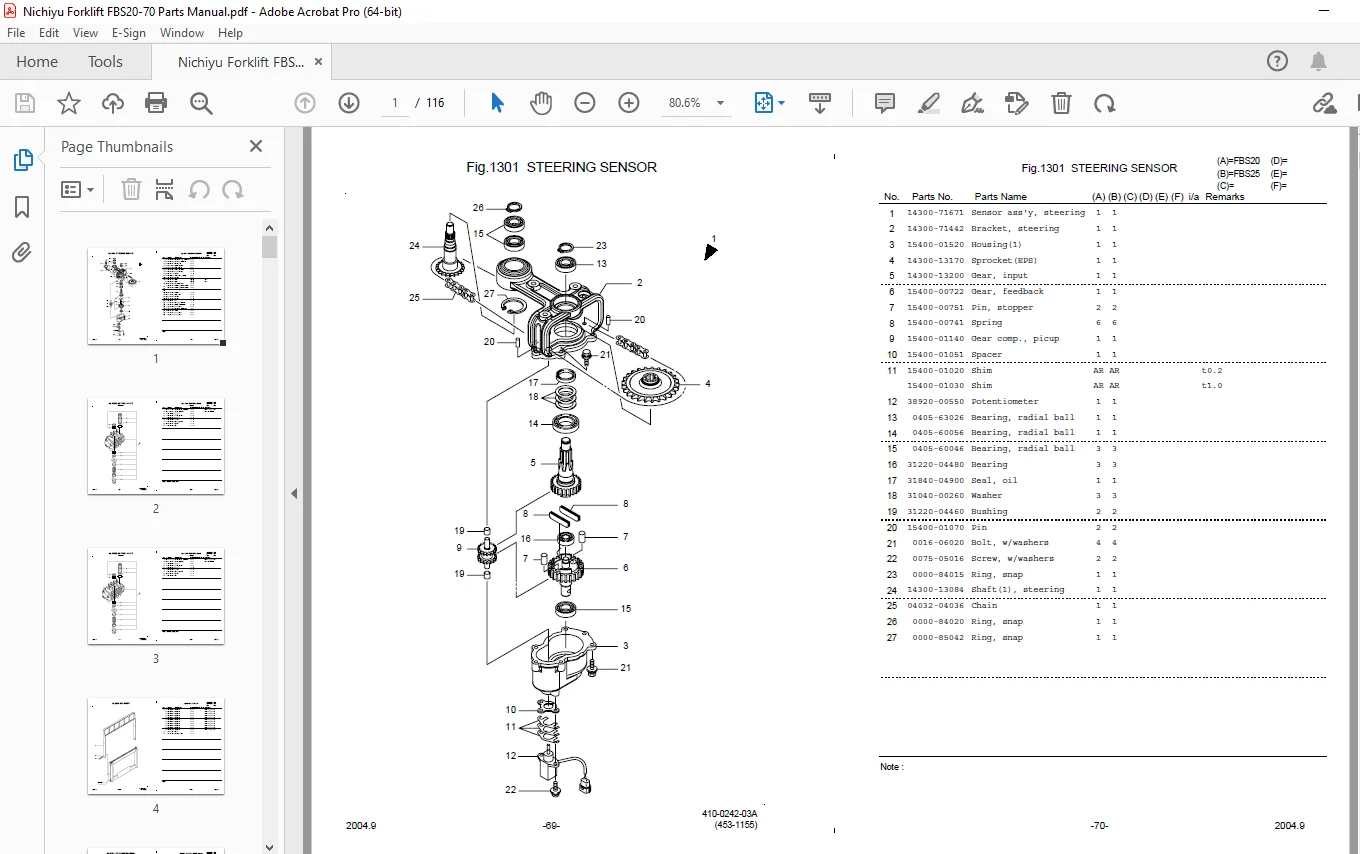
Task: Click the "Chain" part name
Action: (984, 606)
